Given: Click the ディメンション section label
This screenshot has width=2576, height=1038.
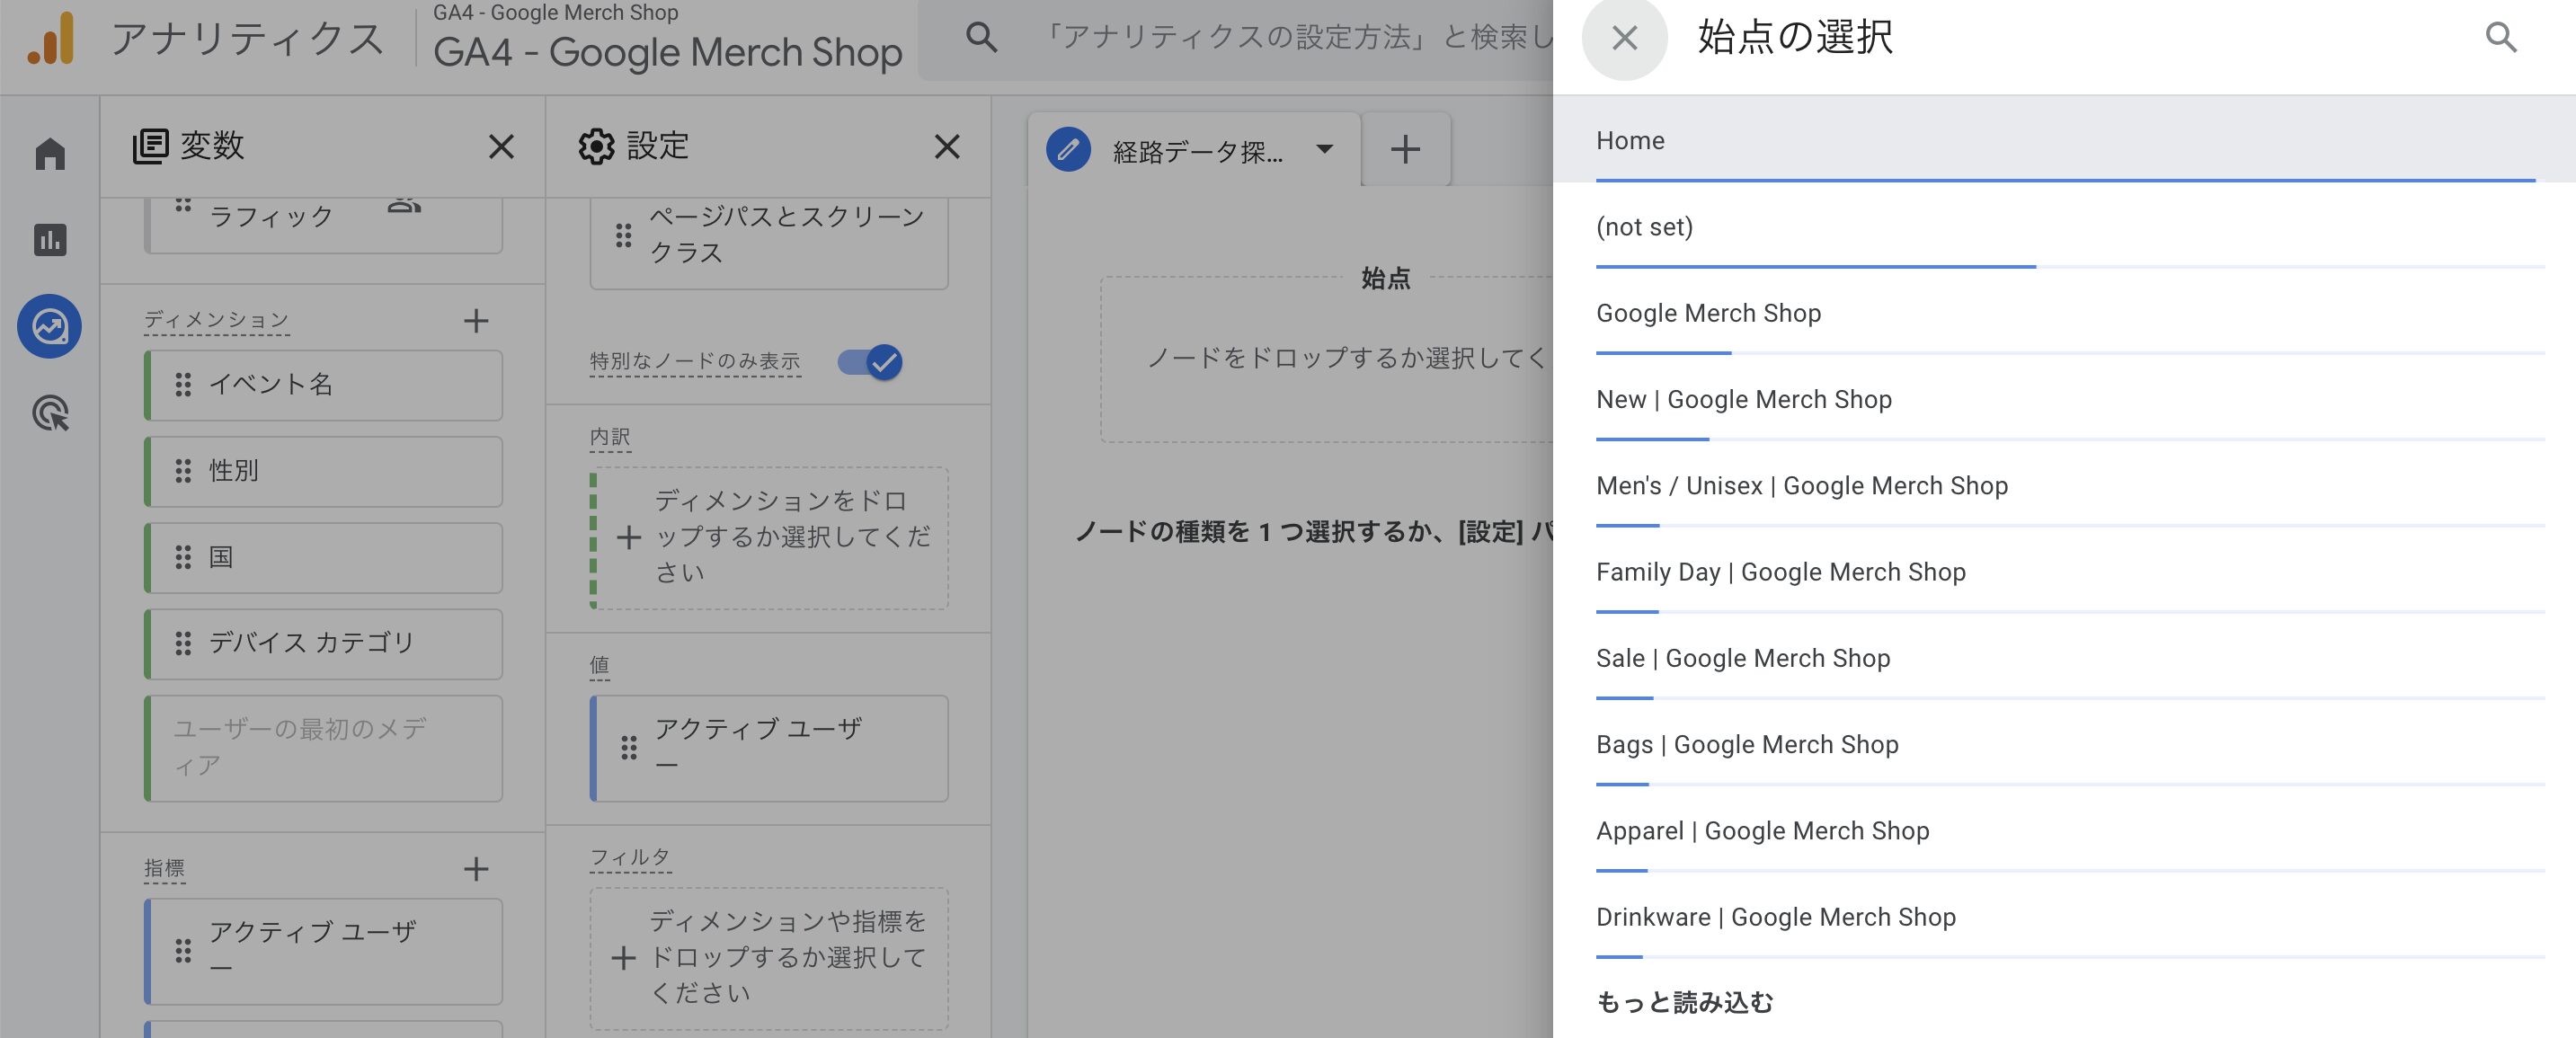Looking at the screenshot, I should point(216,320).
